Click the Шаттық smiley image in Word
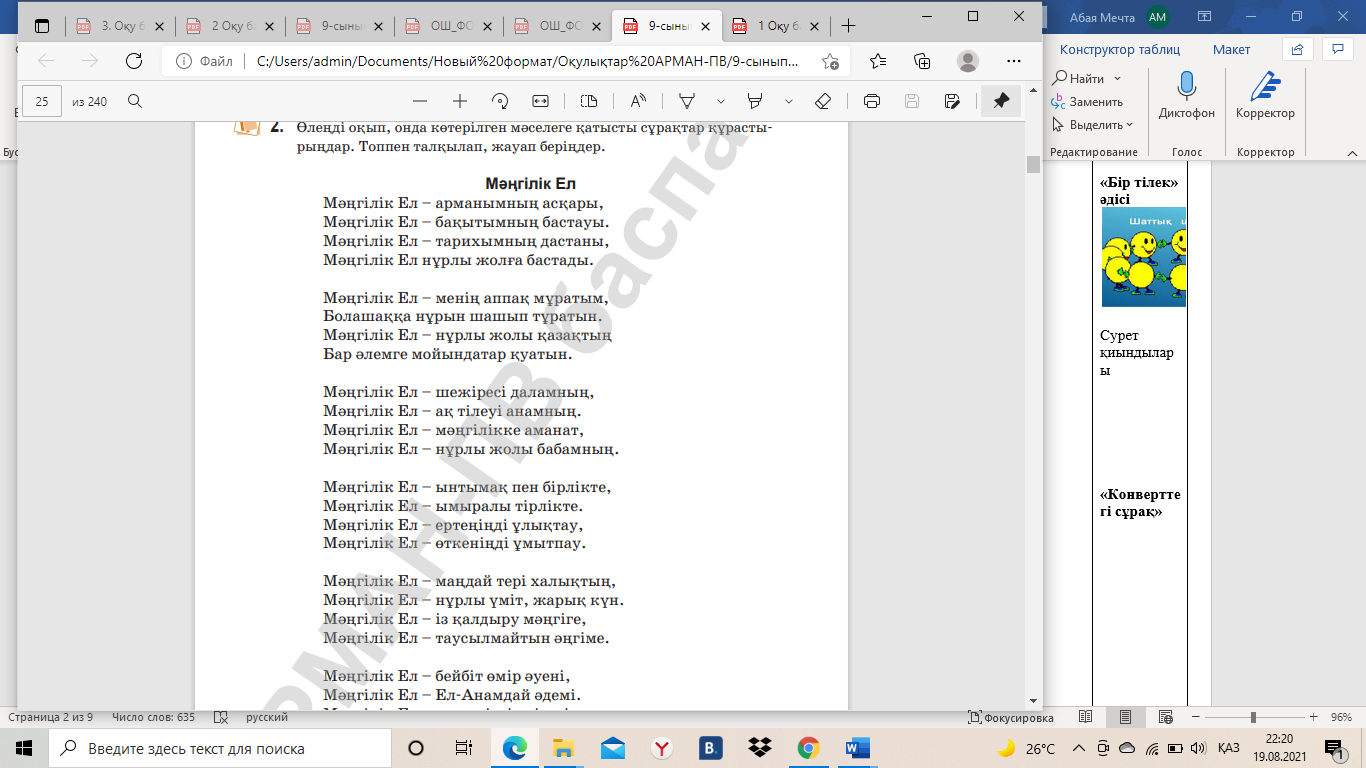This screenshot has width=1366, height=768. pos(1143,259)
